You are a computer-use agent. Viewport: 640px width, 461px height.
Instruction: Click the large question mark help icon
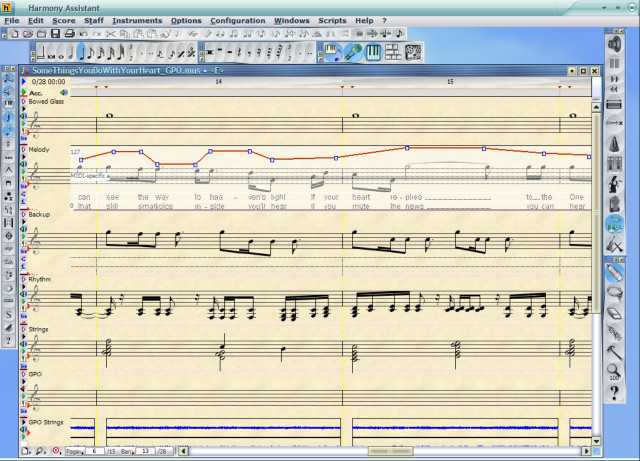point(614,392)
